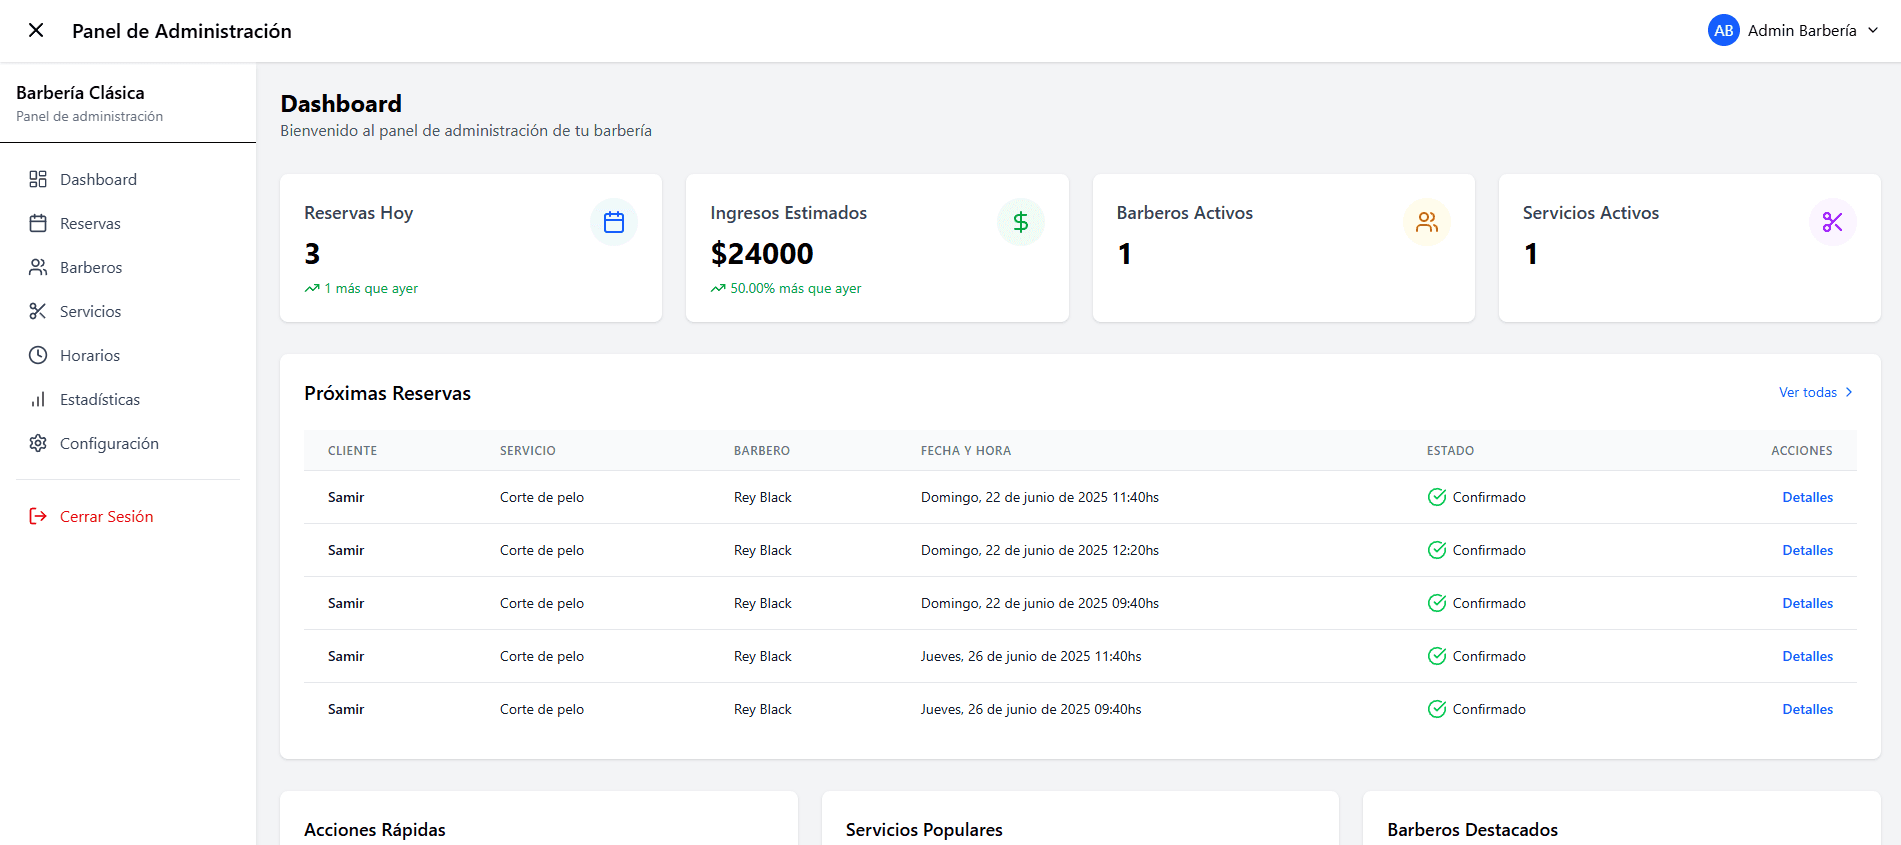Click the chevron next to Ver todas
The image size is (1901, 845).
click(x=1849, y=392)
